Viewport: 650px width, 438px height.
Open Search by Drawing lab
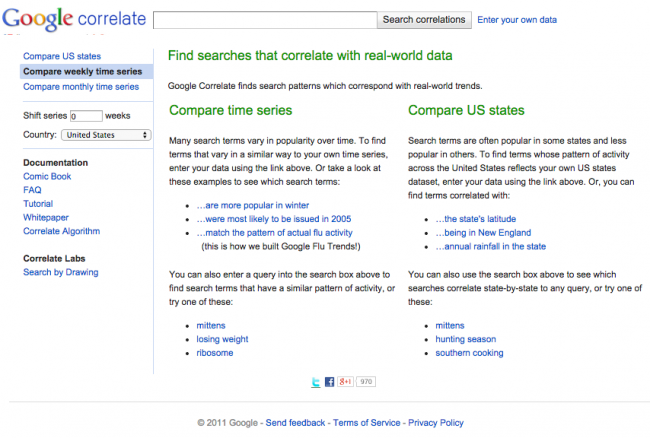[x=61, y=272]
